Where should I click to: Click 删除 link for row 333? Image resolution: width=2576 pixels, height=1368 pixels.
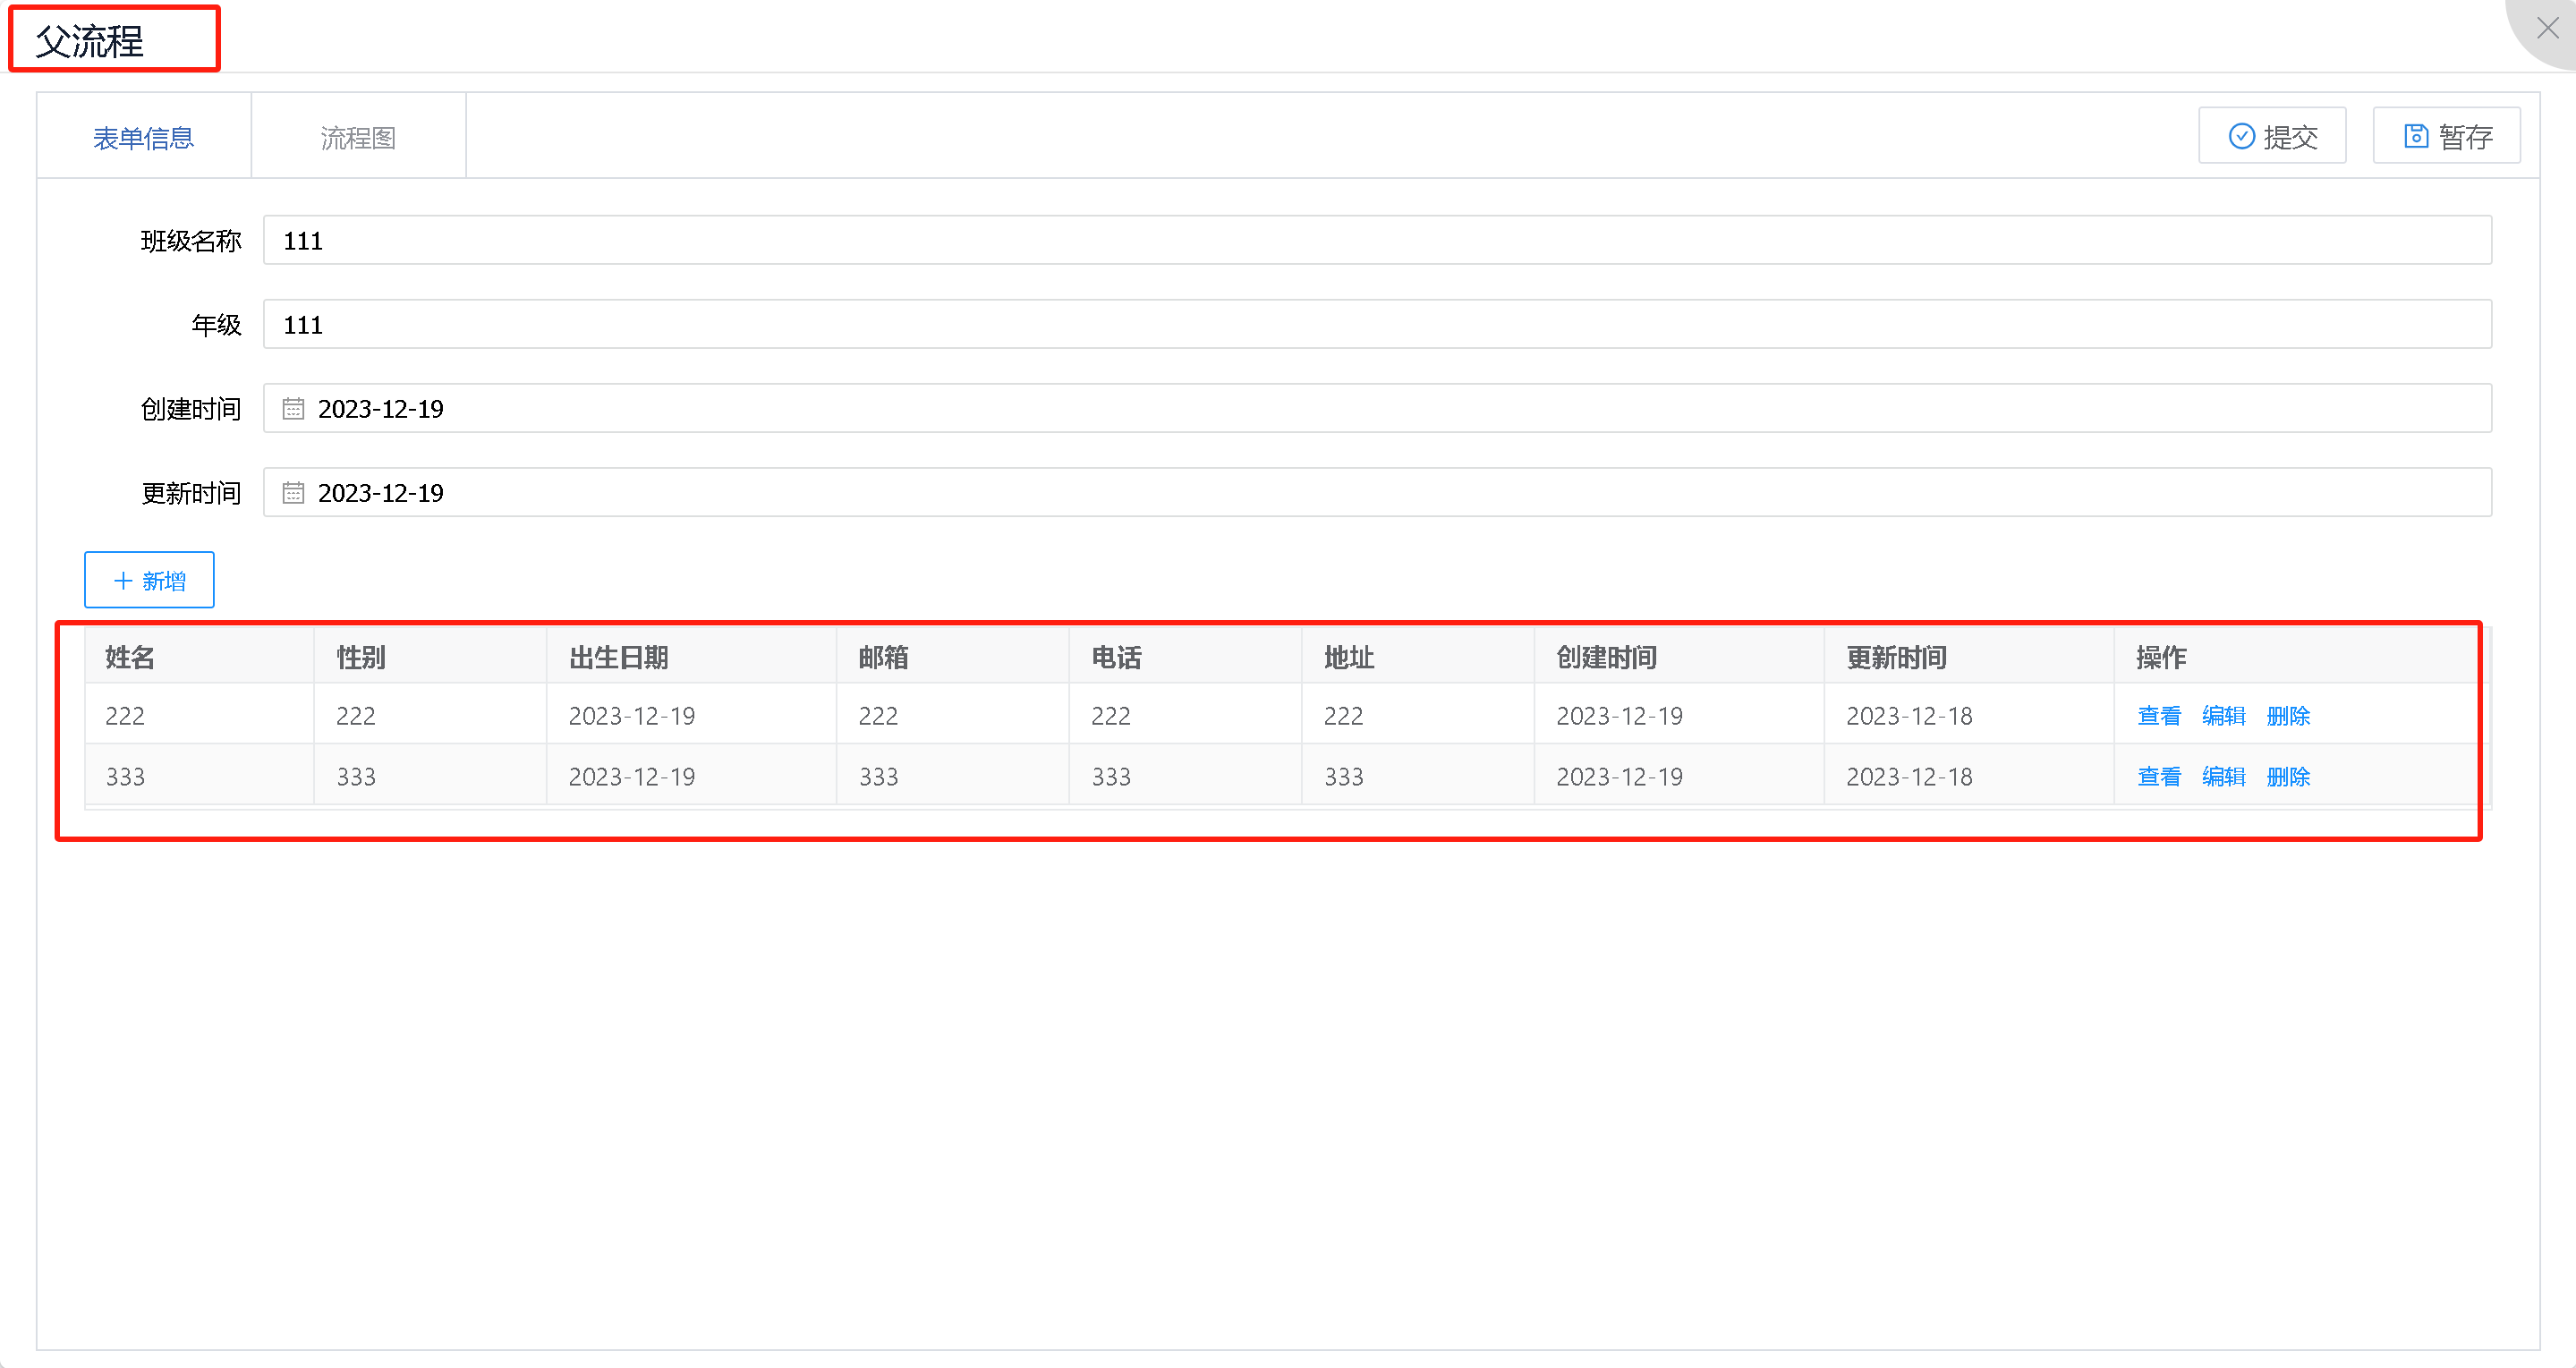click(2288, 777)
